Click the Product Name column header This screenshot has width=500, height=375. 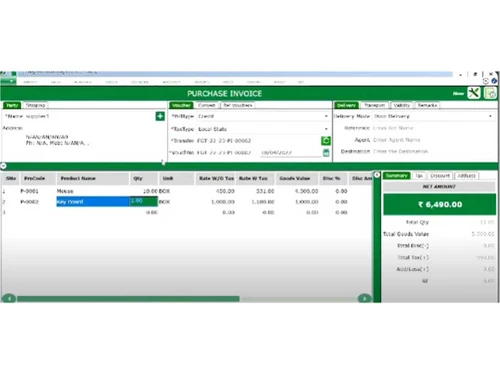[x=93, y=178]
